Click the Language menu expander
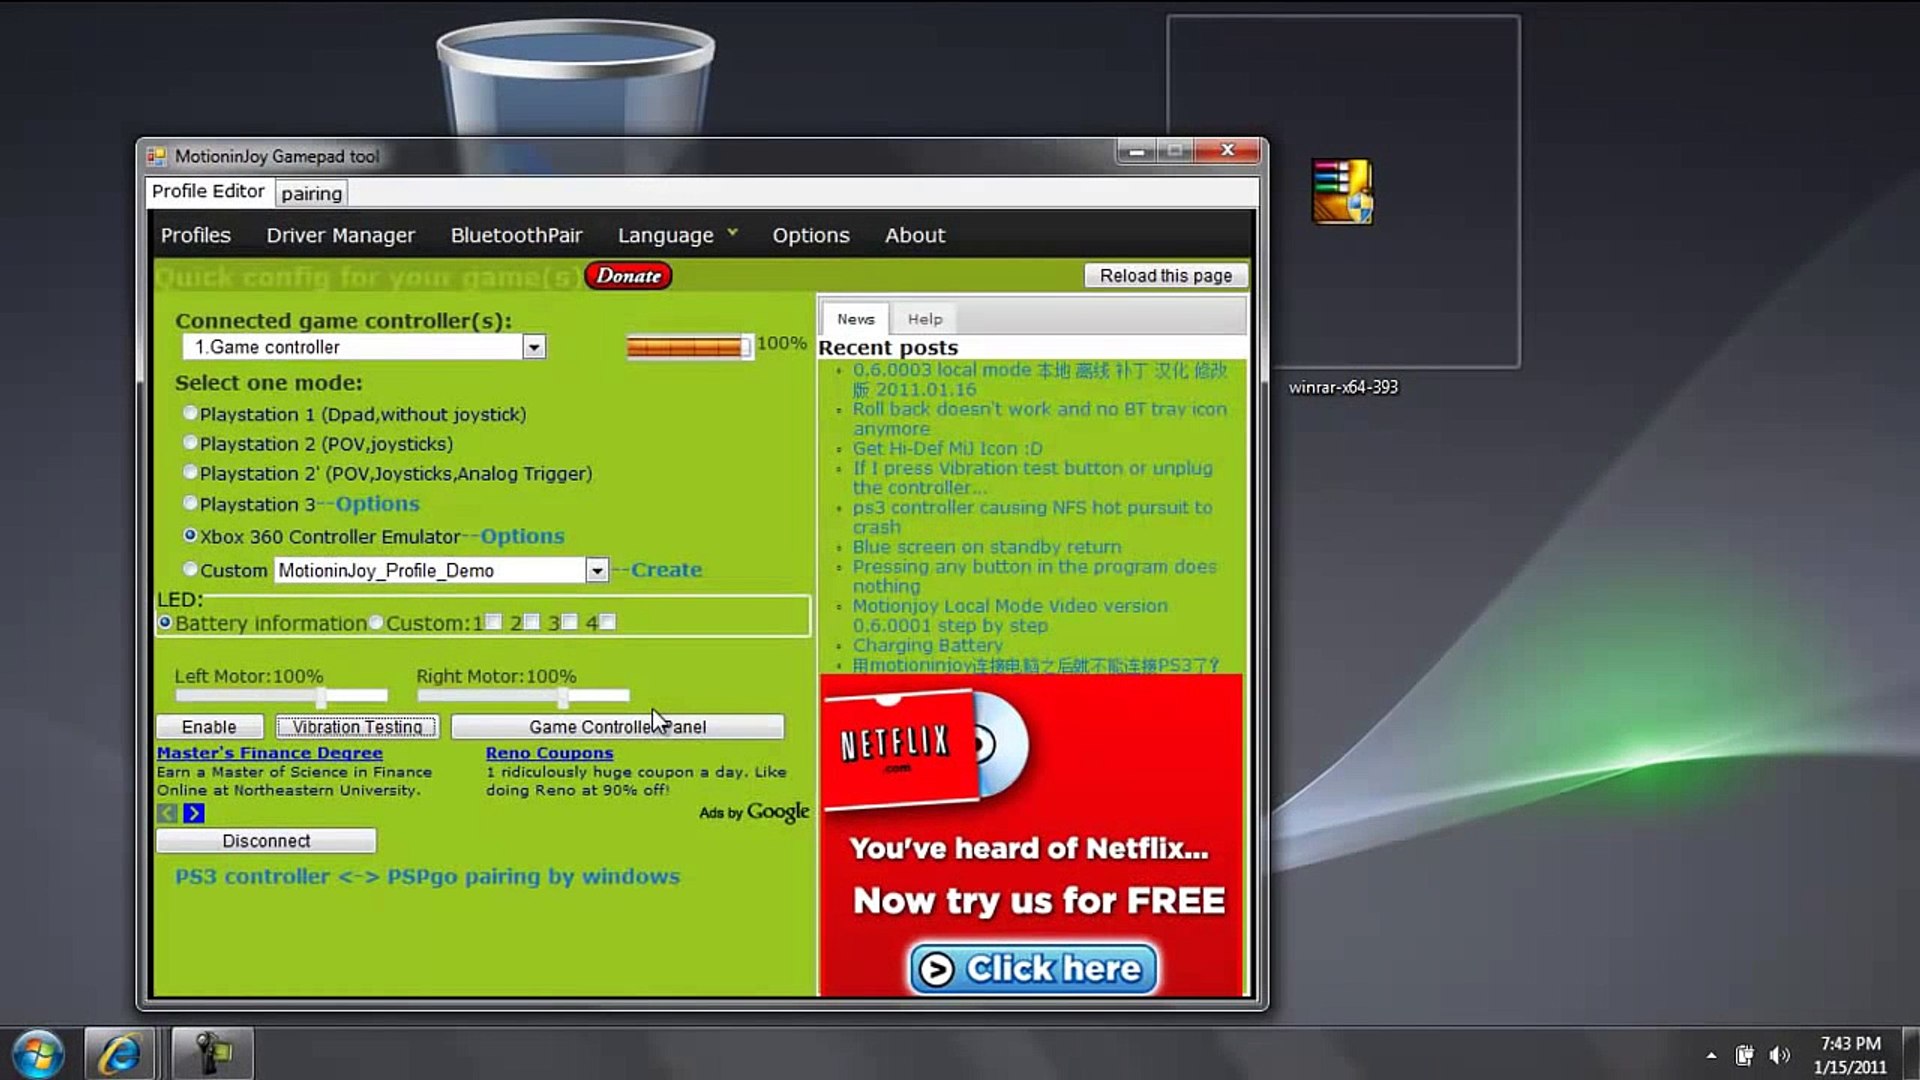Viewport: 1920px width, 1080px height. coord(732,235)
